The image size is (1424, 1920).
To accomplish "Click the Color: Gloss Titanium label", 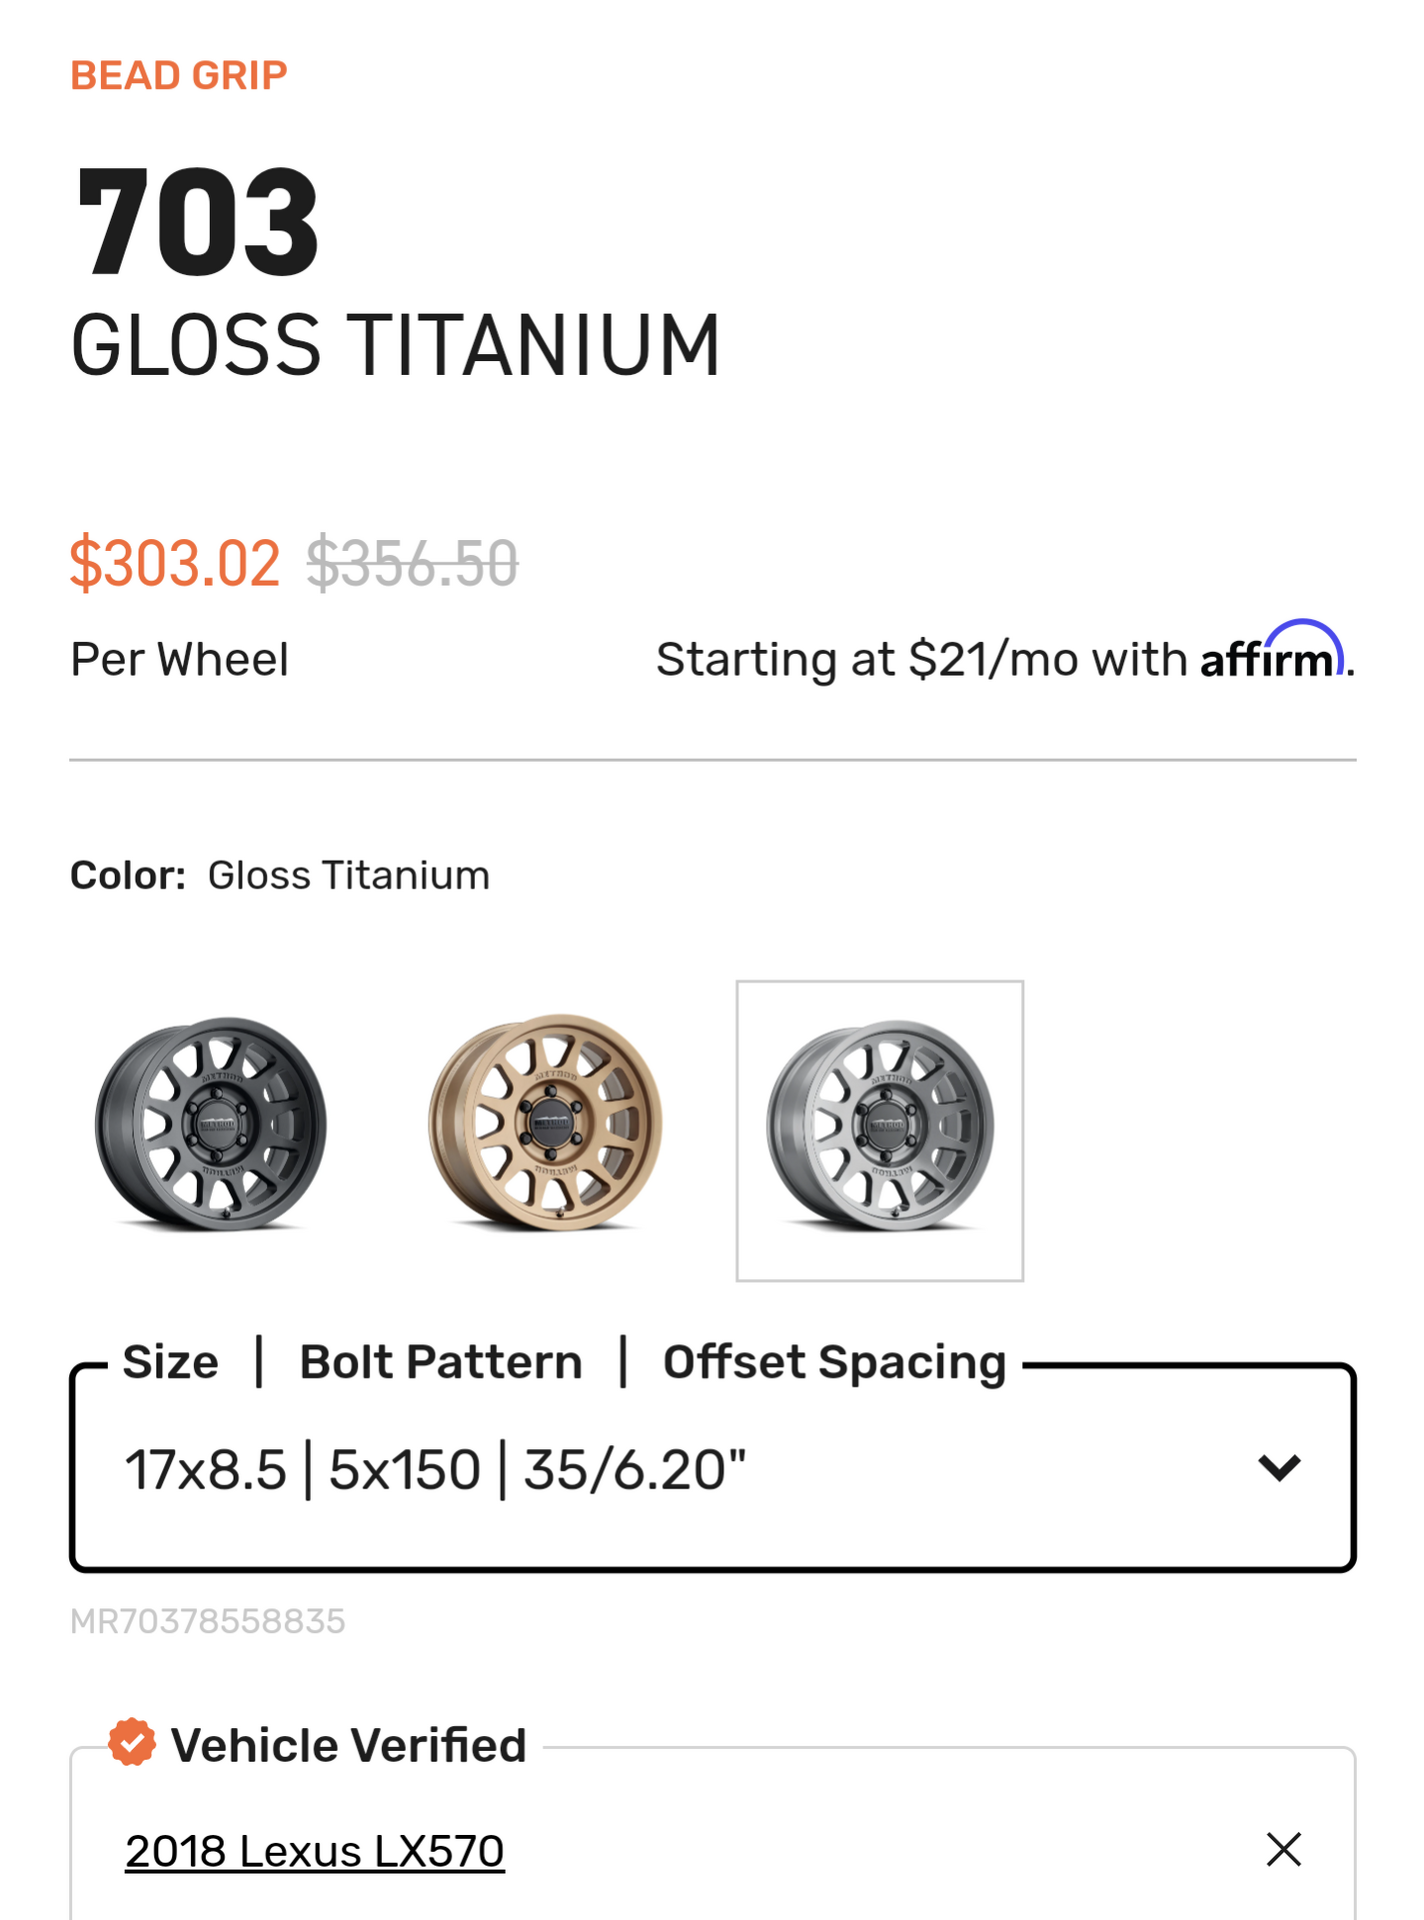I will 280,875.
